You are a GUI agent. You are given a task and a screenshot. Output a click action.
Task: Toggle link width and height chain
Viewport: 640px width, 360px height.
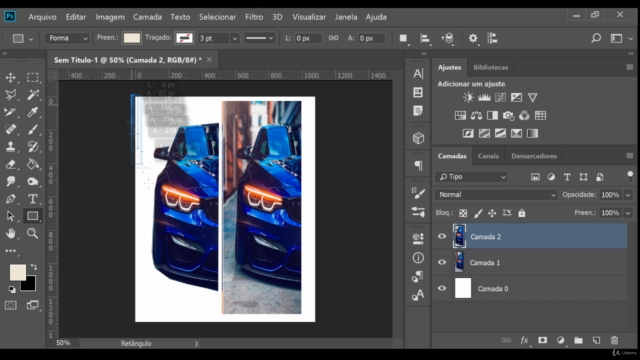point(333,38)
